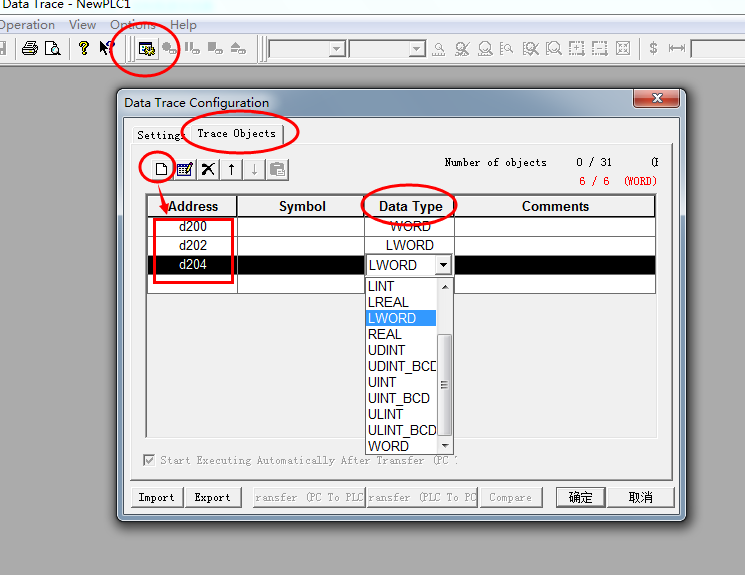The image size is (745, 575).
Task: Click the What's This pointer help icon
Action: (x=106, y=48)
